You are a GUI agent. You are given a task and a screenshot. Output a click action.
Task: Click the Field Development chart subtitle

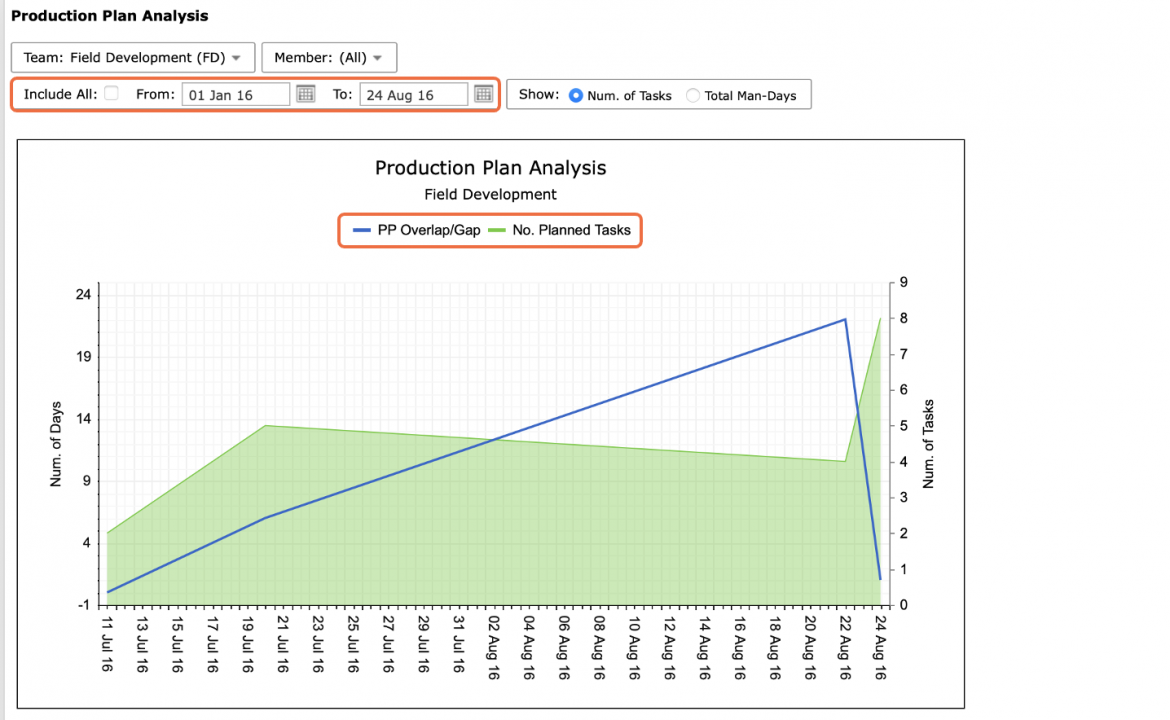[x=490, y=195]
